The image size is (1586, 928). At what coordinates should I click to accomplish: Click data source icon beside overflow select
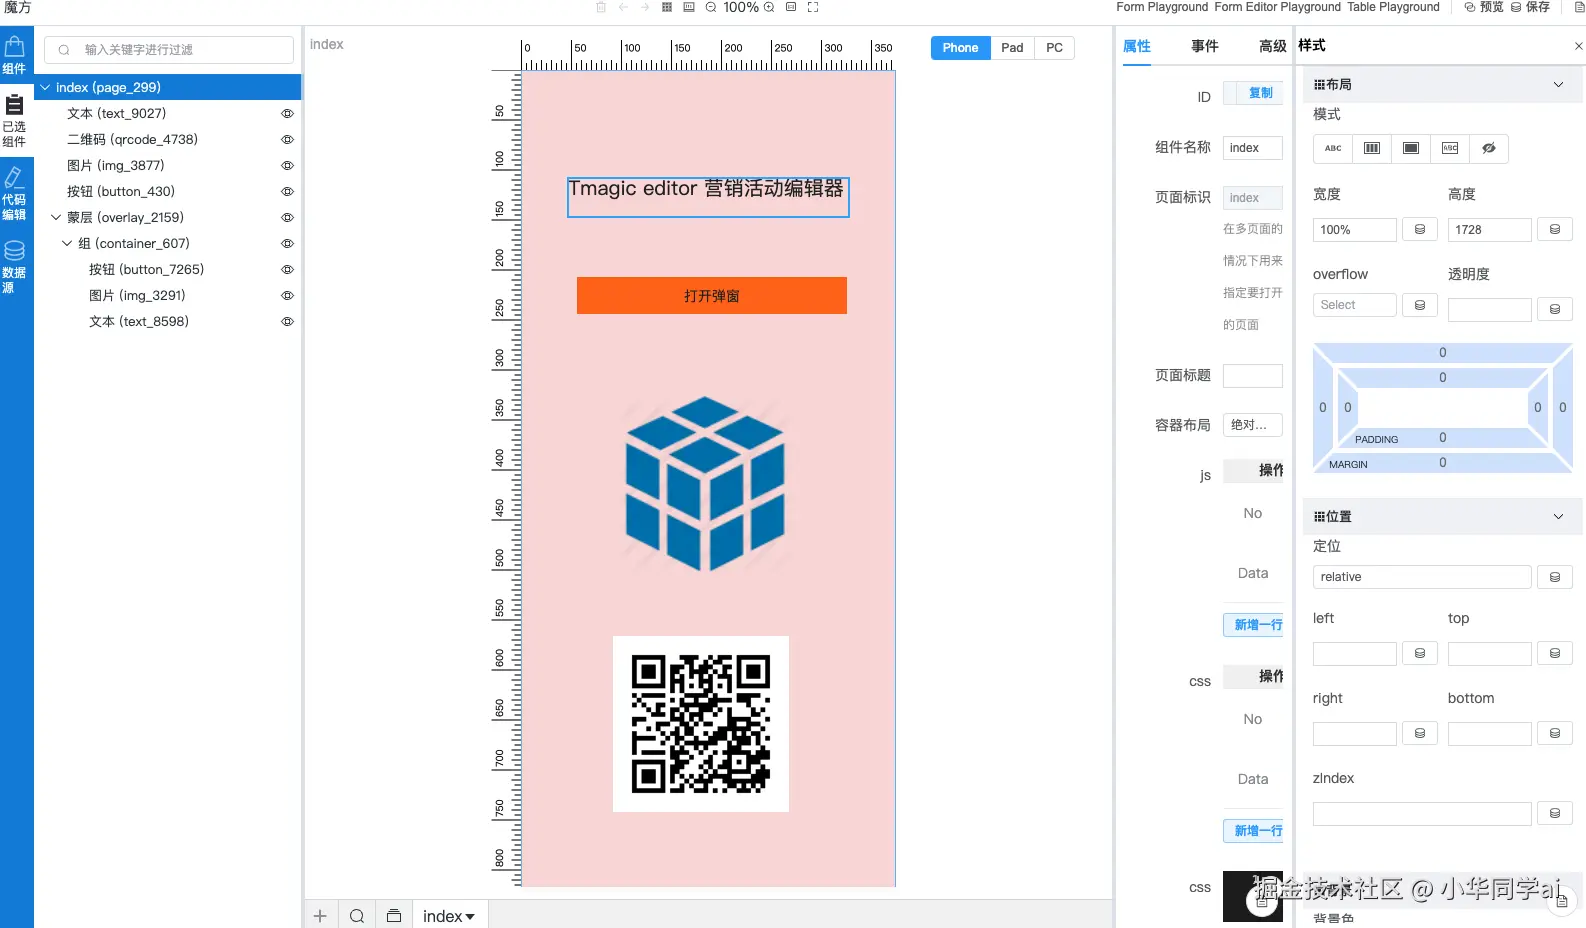pyautogui.click(x=1420, y=305)
